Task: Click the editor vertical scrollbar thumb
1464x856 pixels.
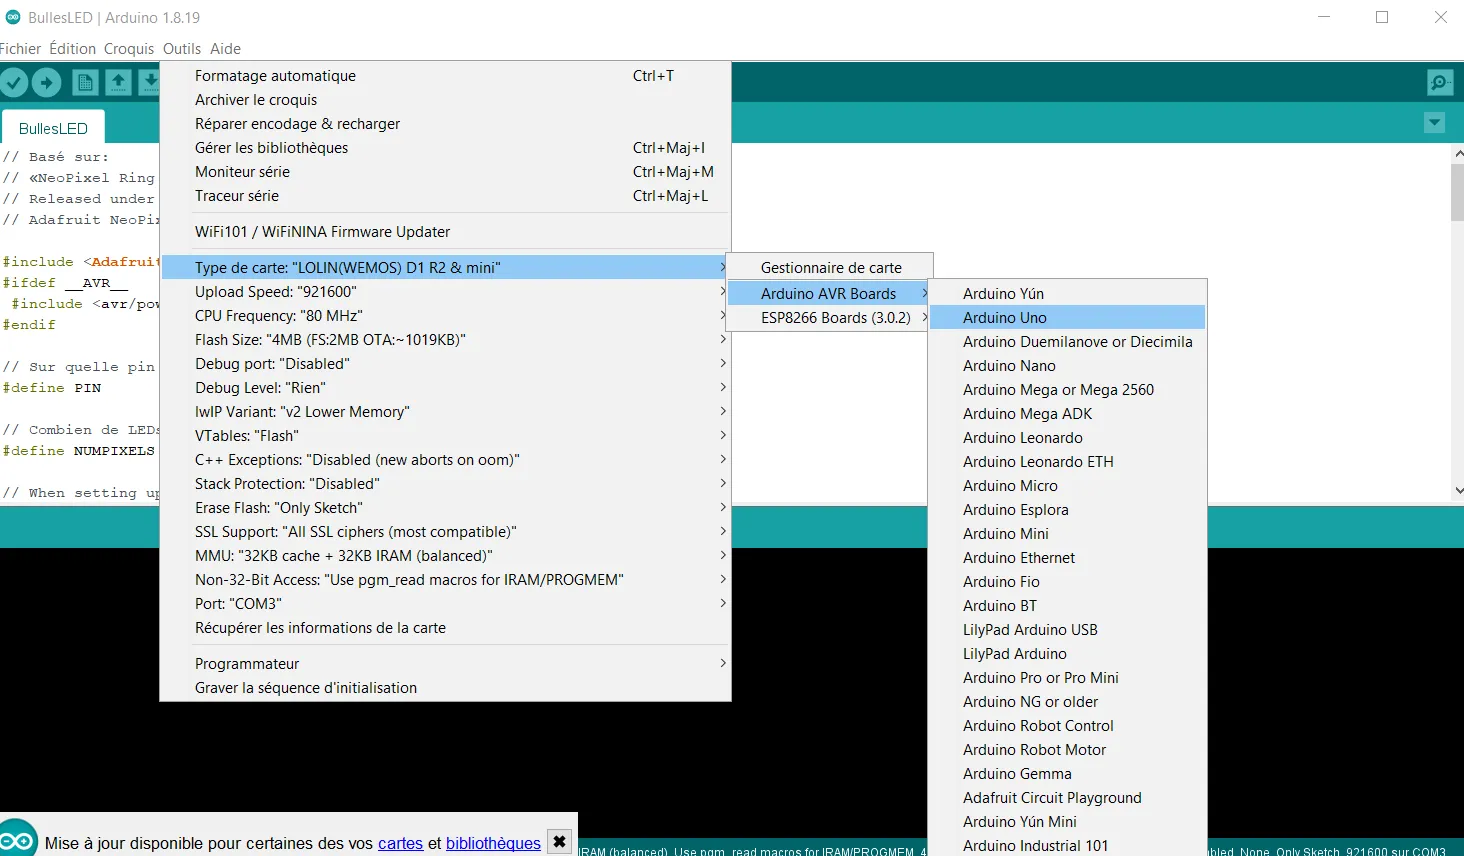Action: point(1457,193)
